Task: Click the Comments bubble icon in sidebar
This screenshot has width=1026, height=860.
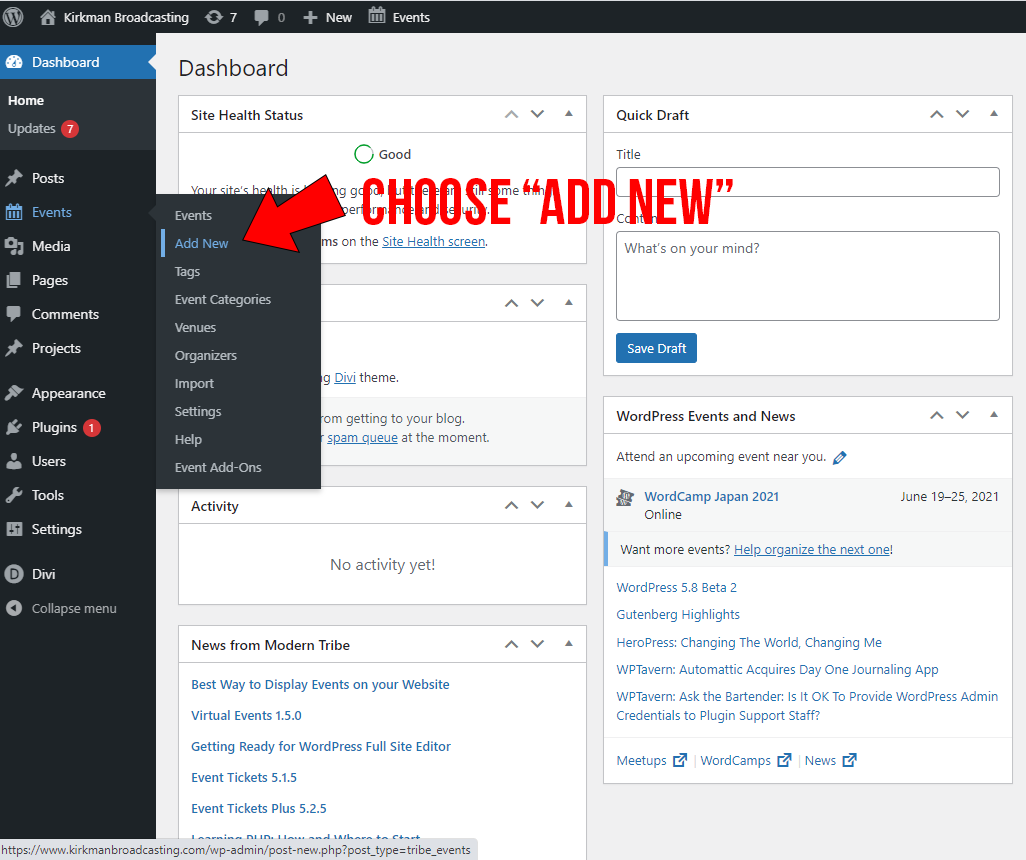Action: 14,314
